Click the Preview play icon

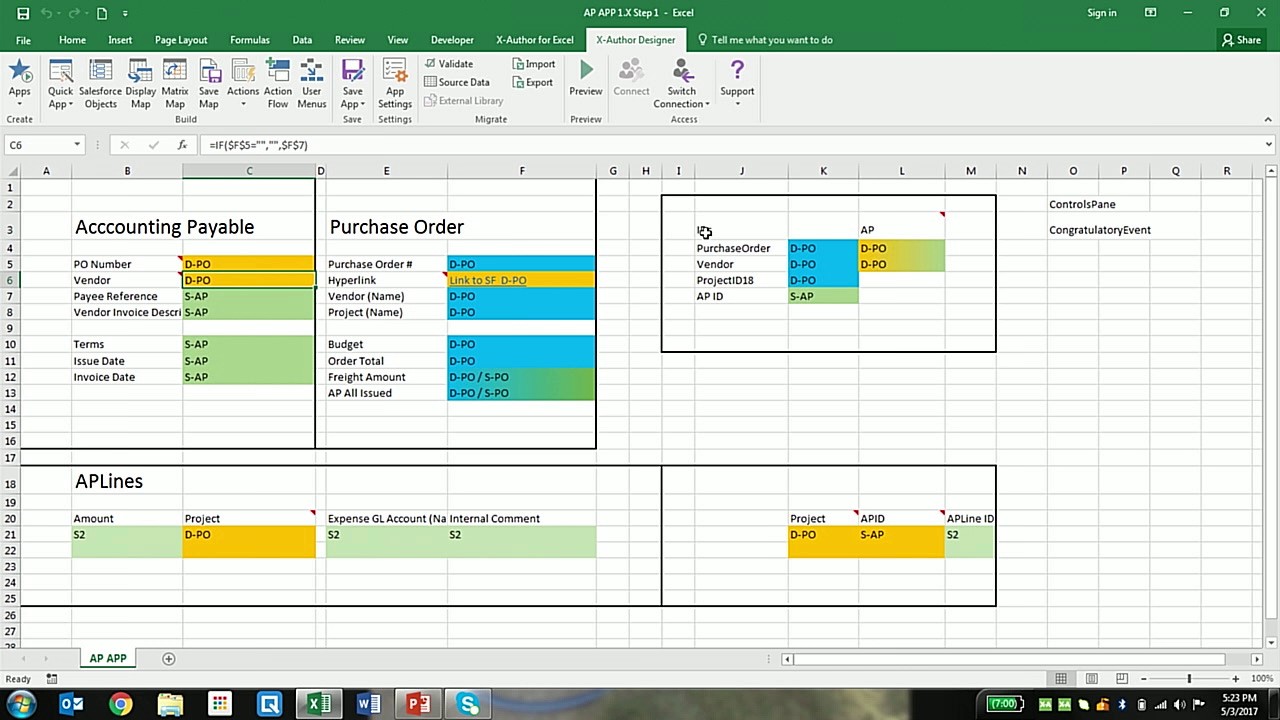point(586,70)
